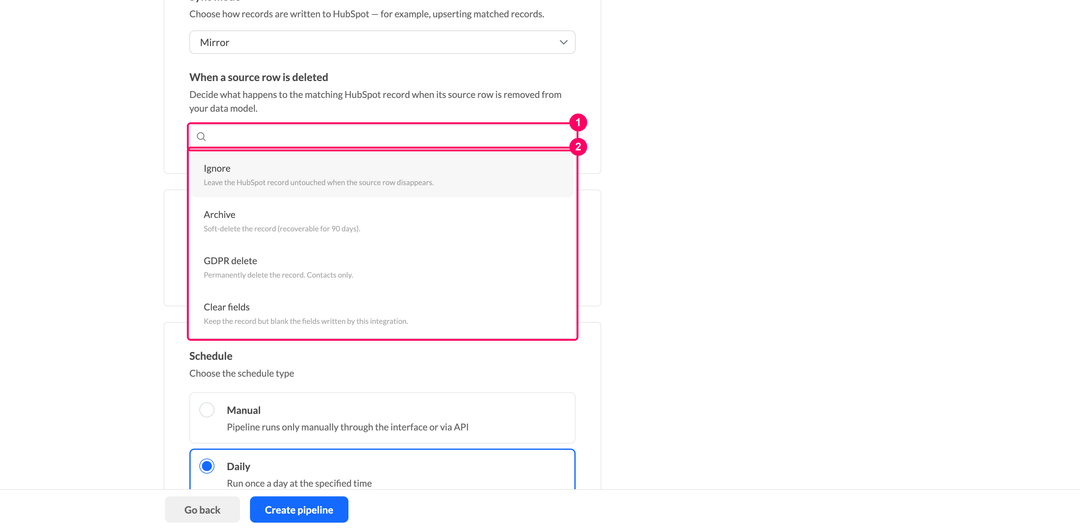Click "Choose the schedule type" text
The height and width of the screenshot is (529, 1080).
tap(242, 373)
